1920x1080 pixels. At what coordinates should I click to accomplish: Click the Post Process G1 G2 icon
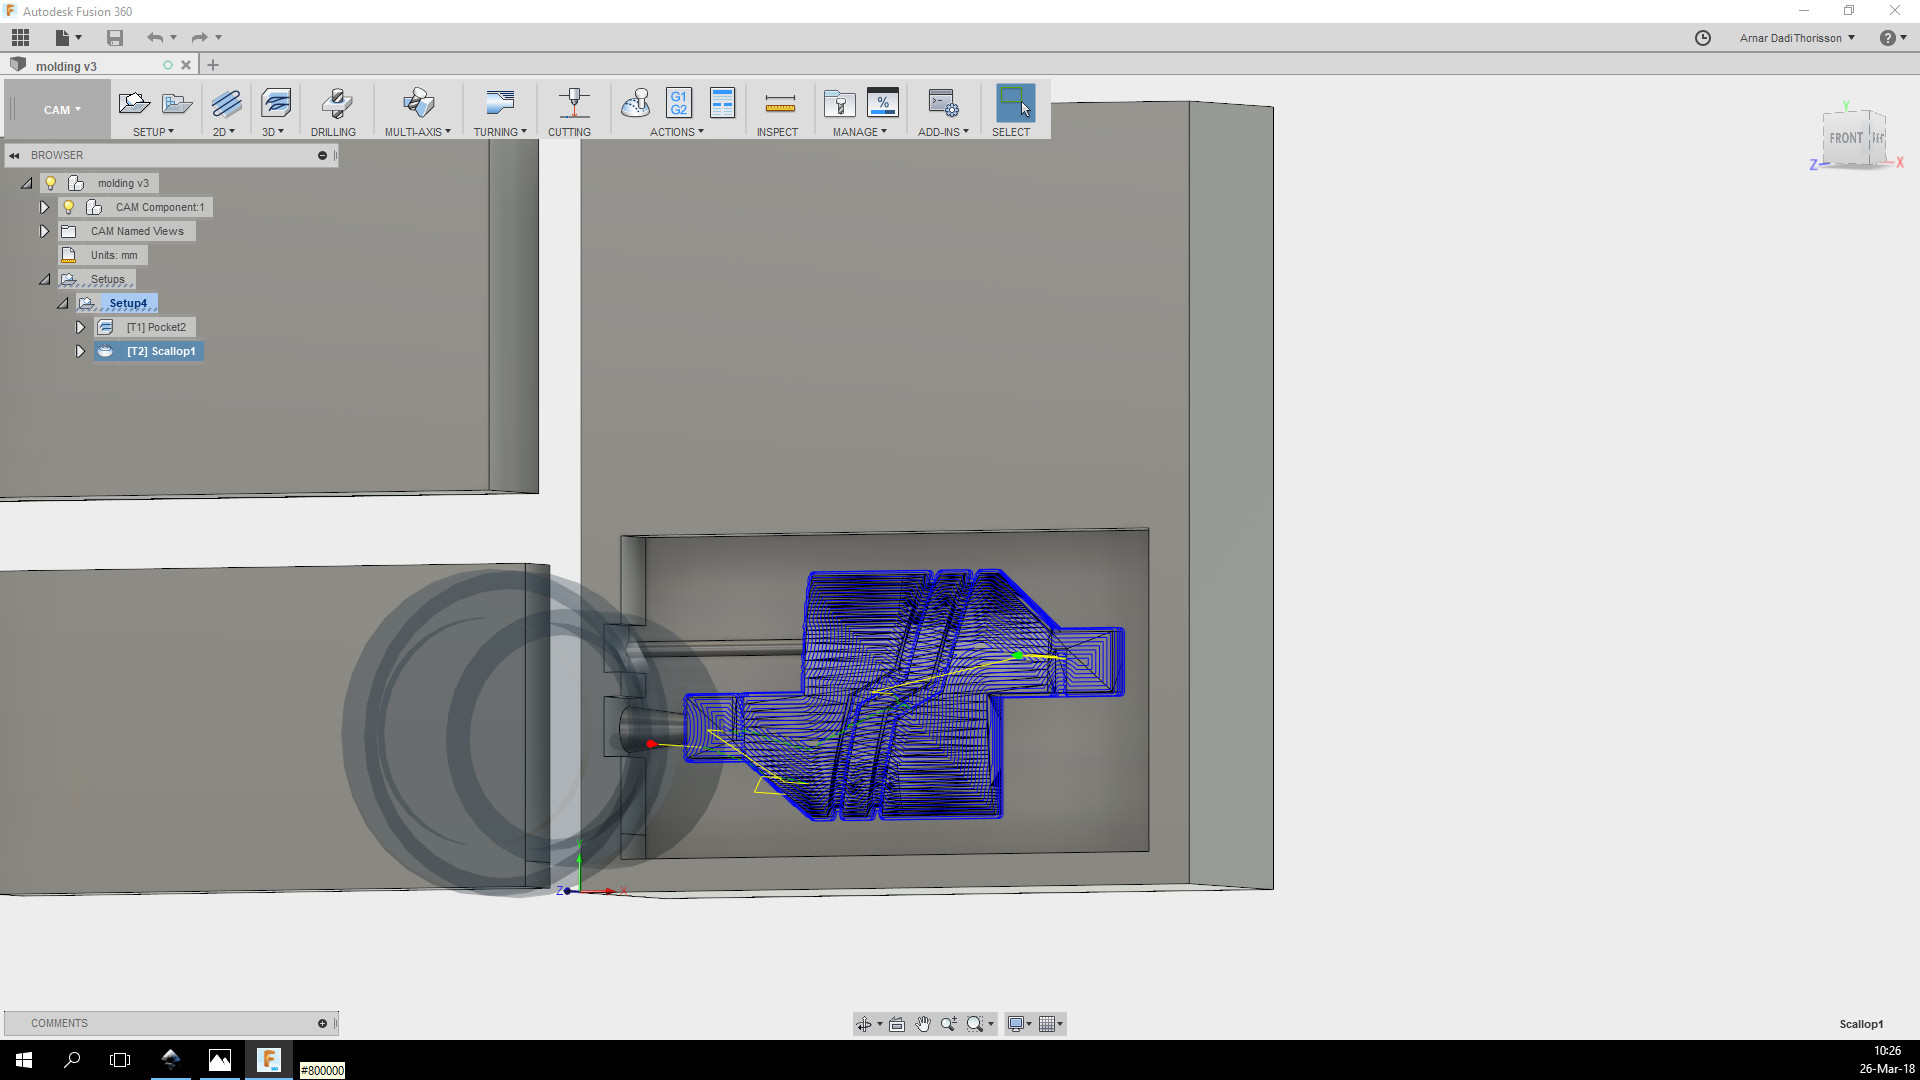click(x=679, y=103)
